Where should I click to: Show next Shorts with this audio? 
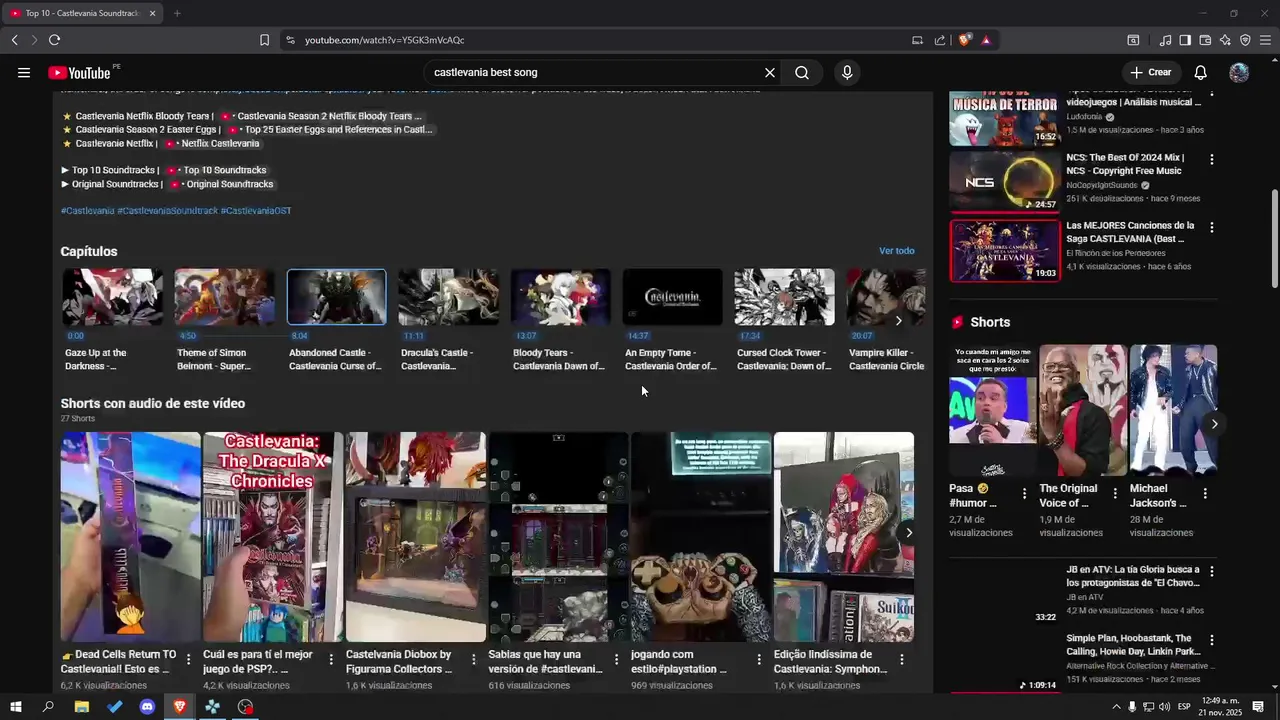click(908, 533)
